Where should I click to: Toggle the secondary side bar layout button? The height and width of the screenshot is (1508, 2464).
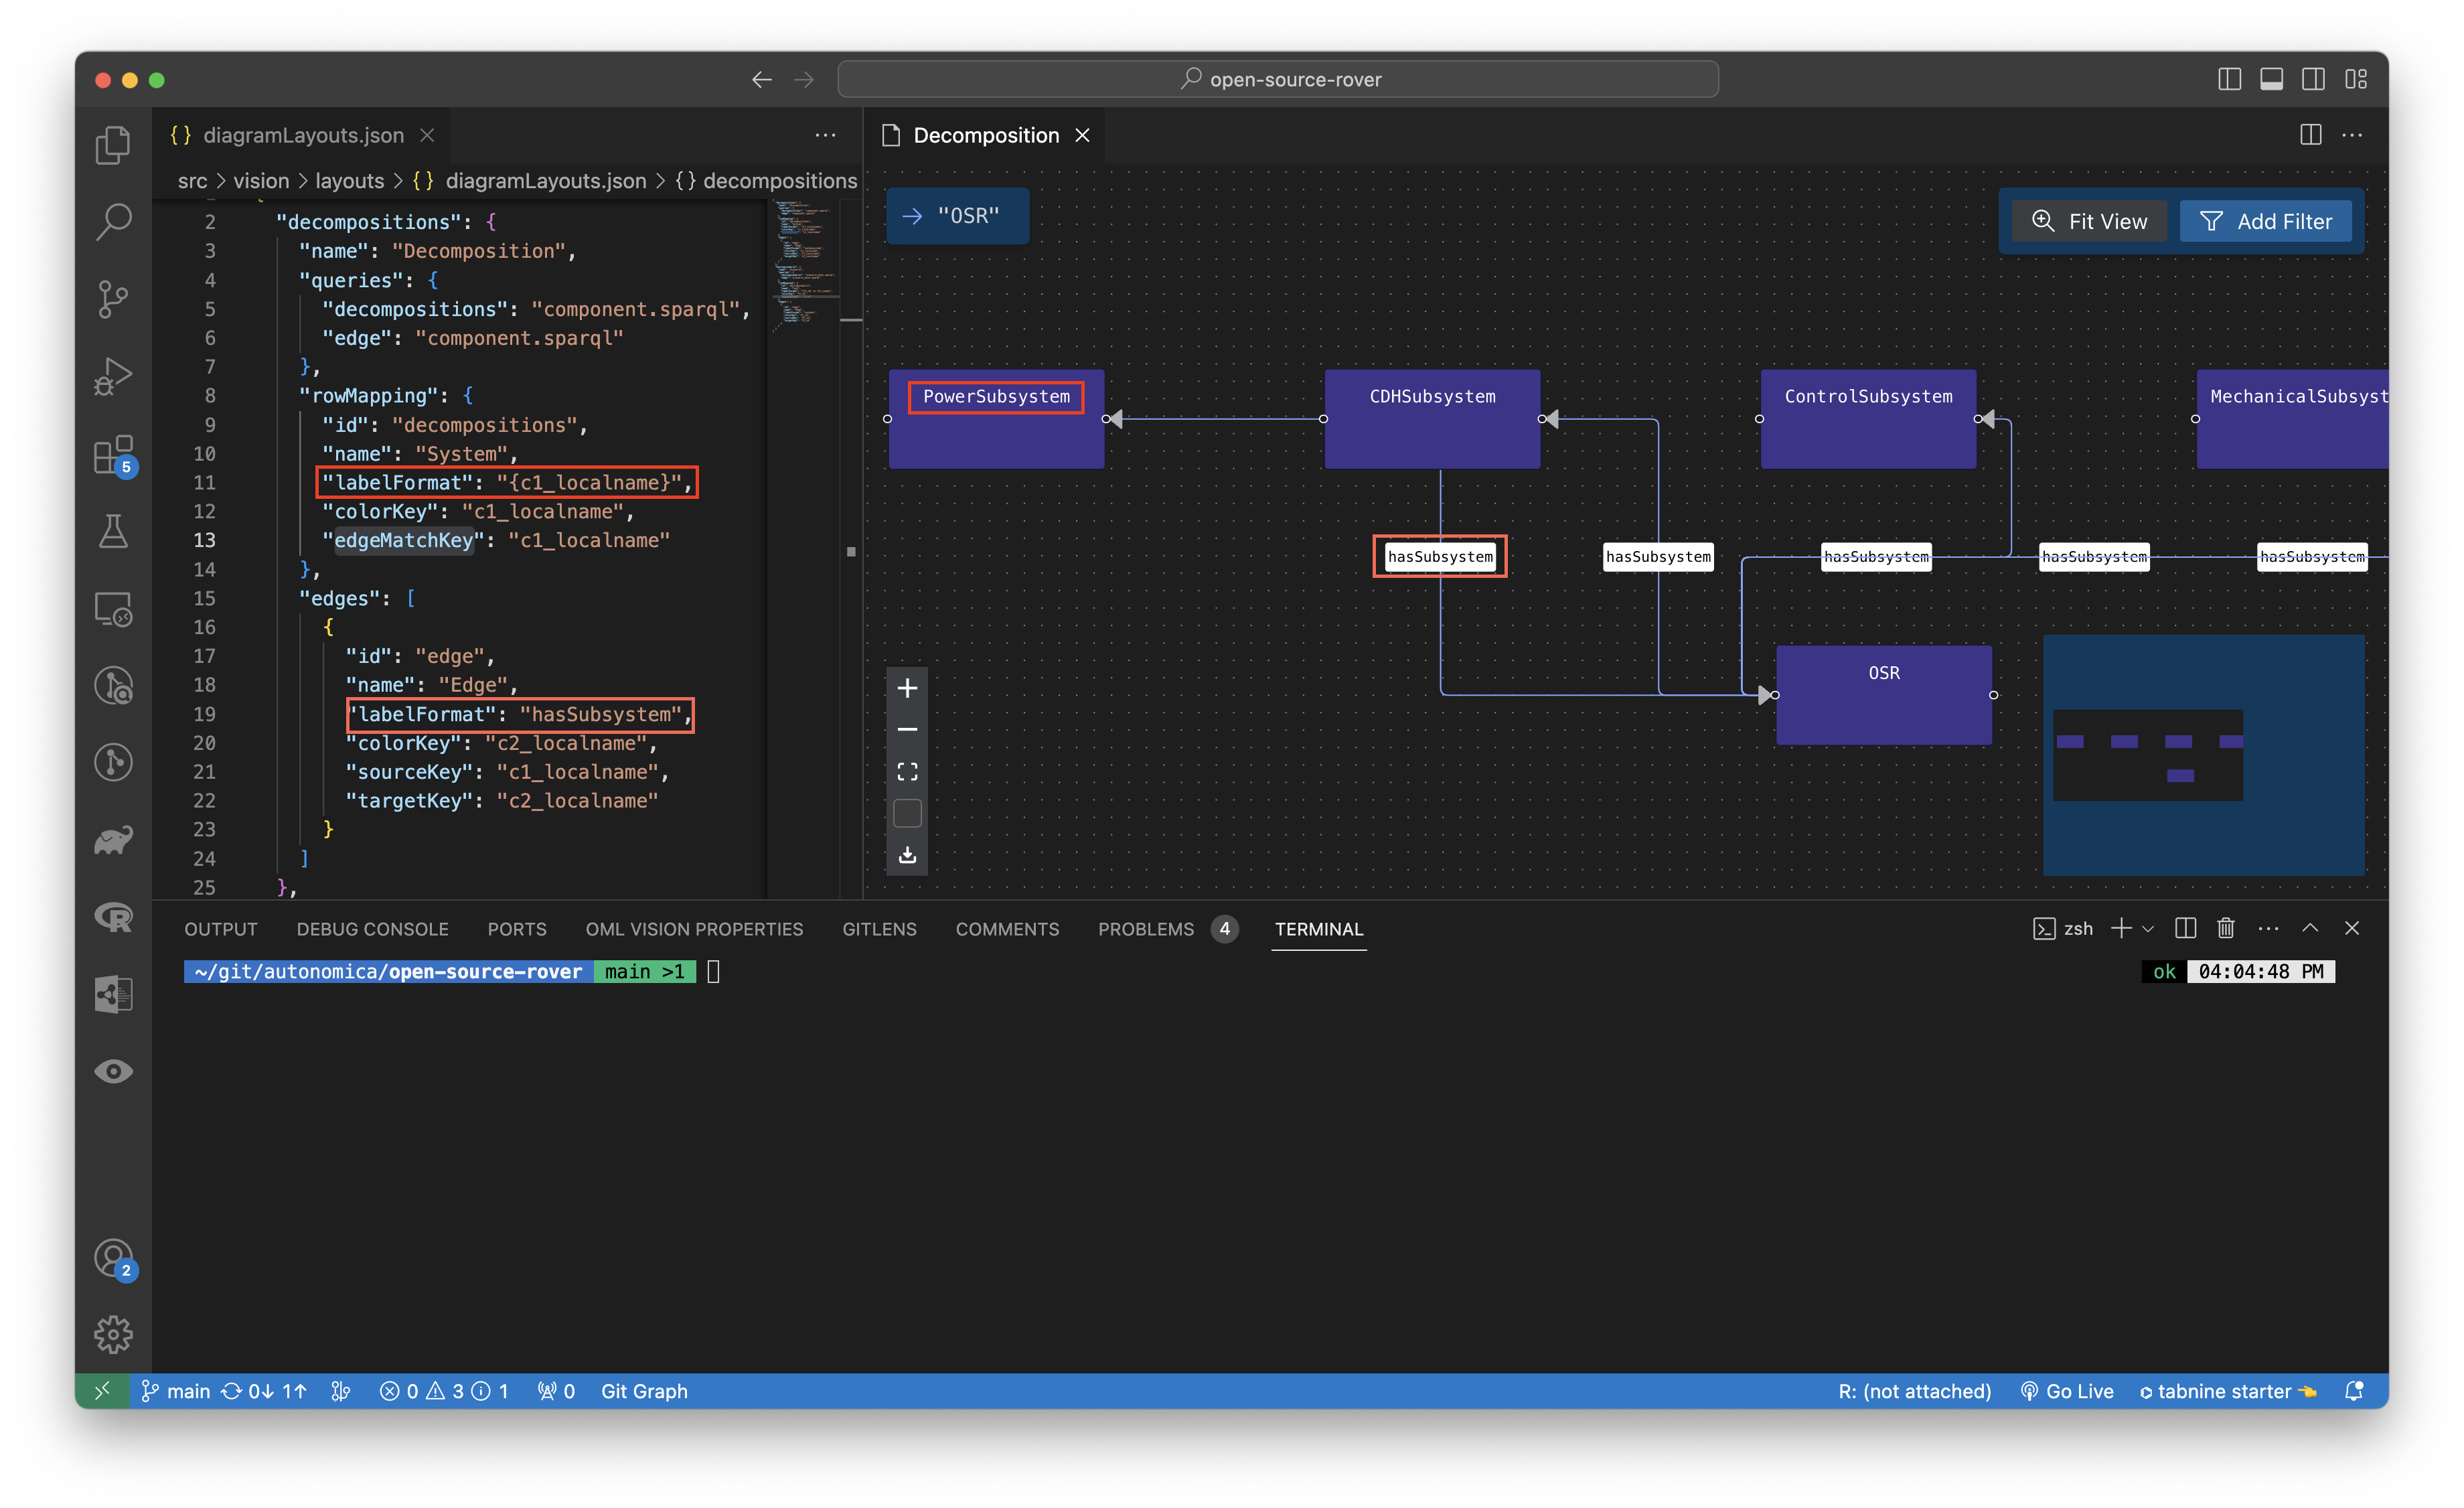point(2313,79)
